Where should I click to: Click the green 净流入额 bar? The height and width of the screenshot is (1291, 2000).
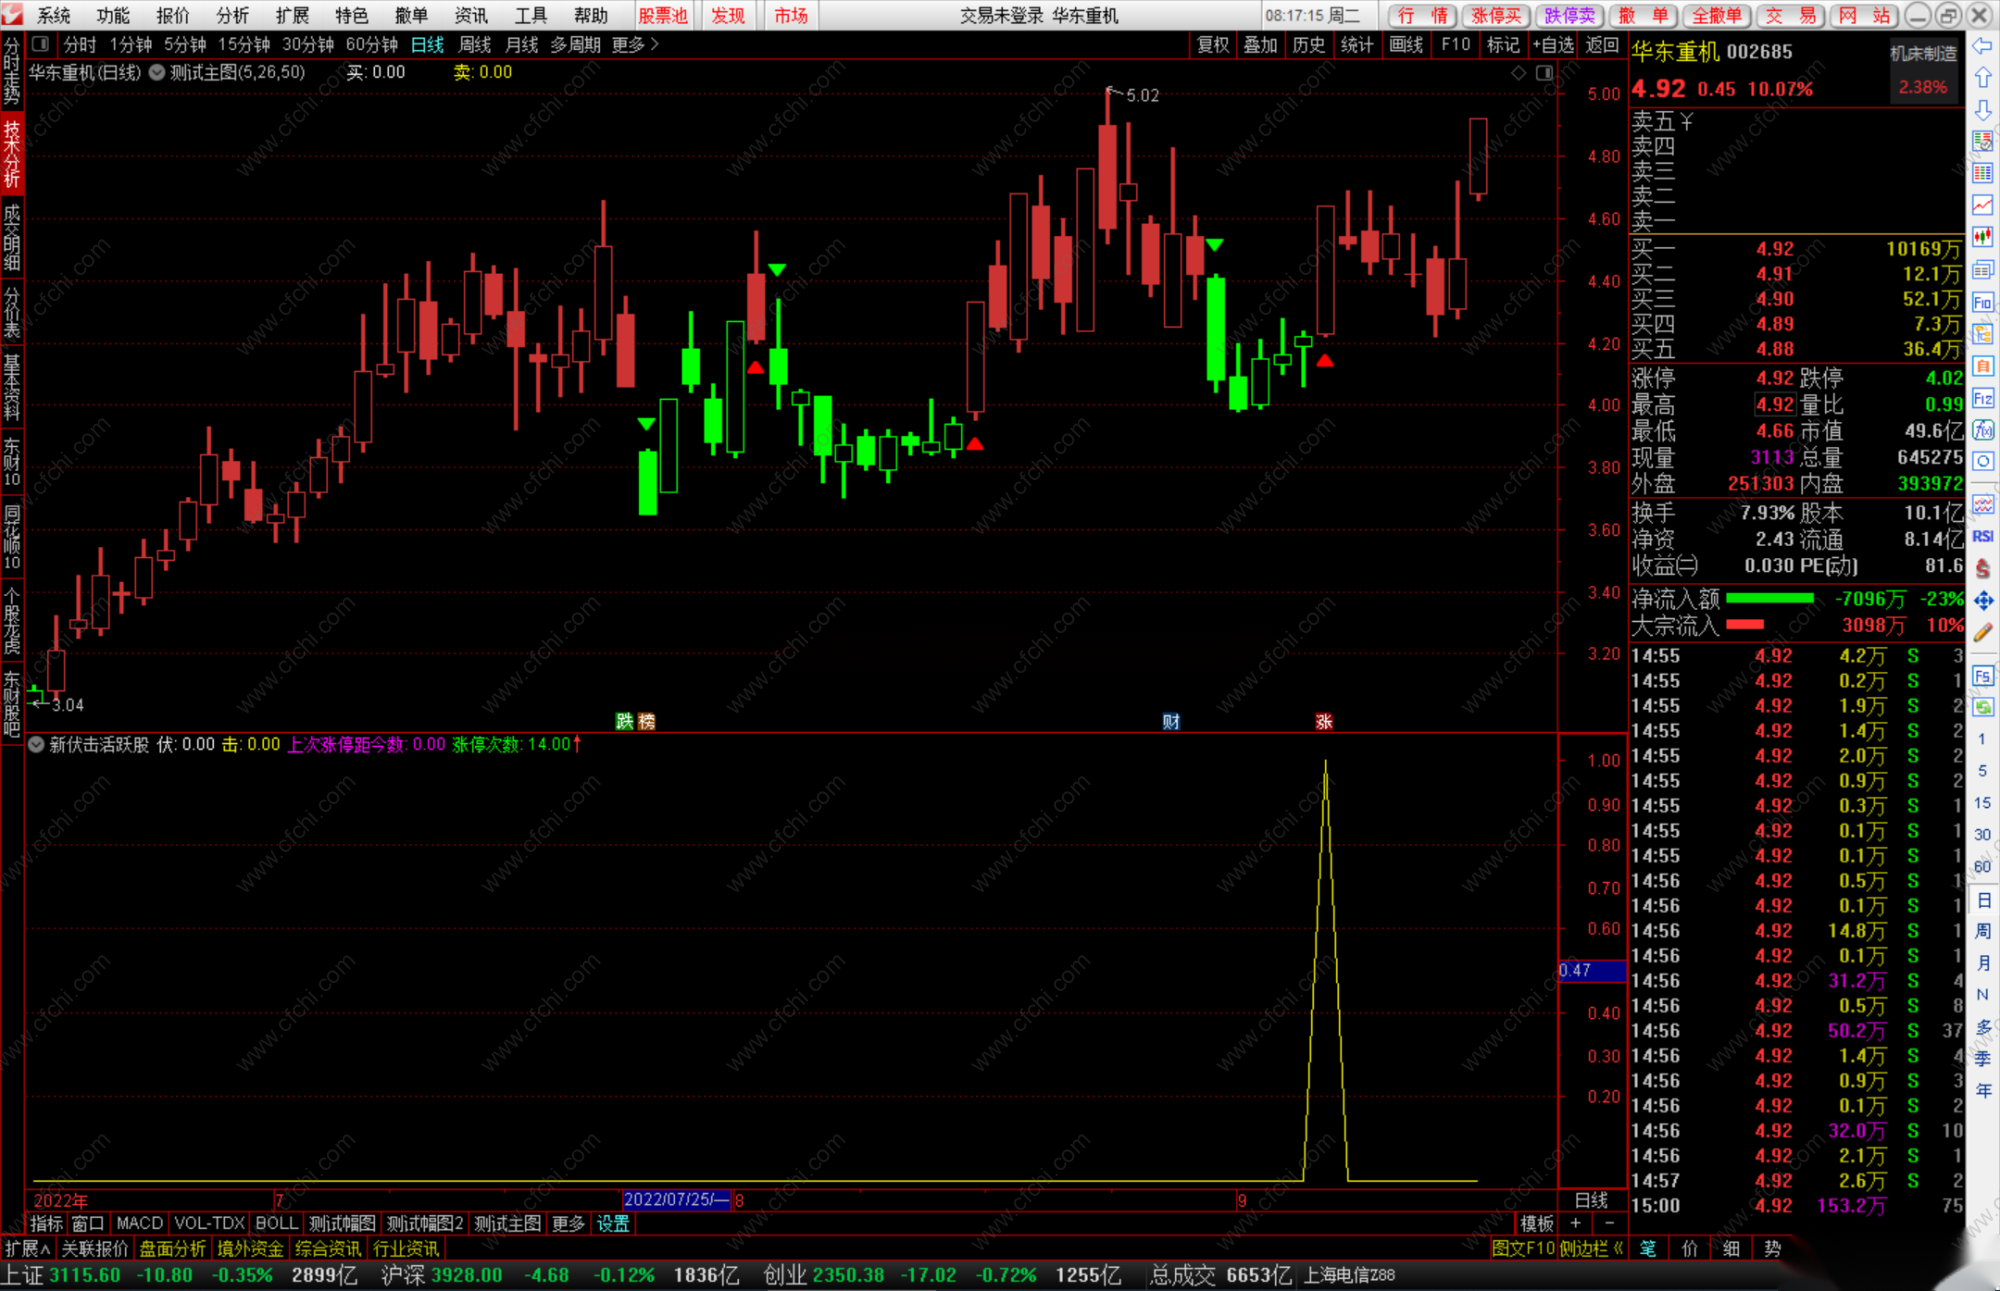coord(1769,599)
